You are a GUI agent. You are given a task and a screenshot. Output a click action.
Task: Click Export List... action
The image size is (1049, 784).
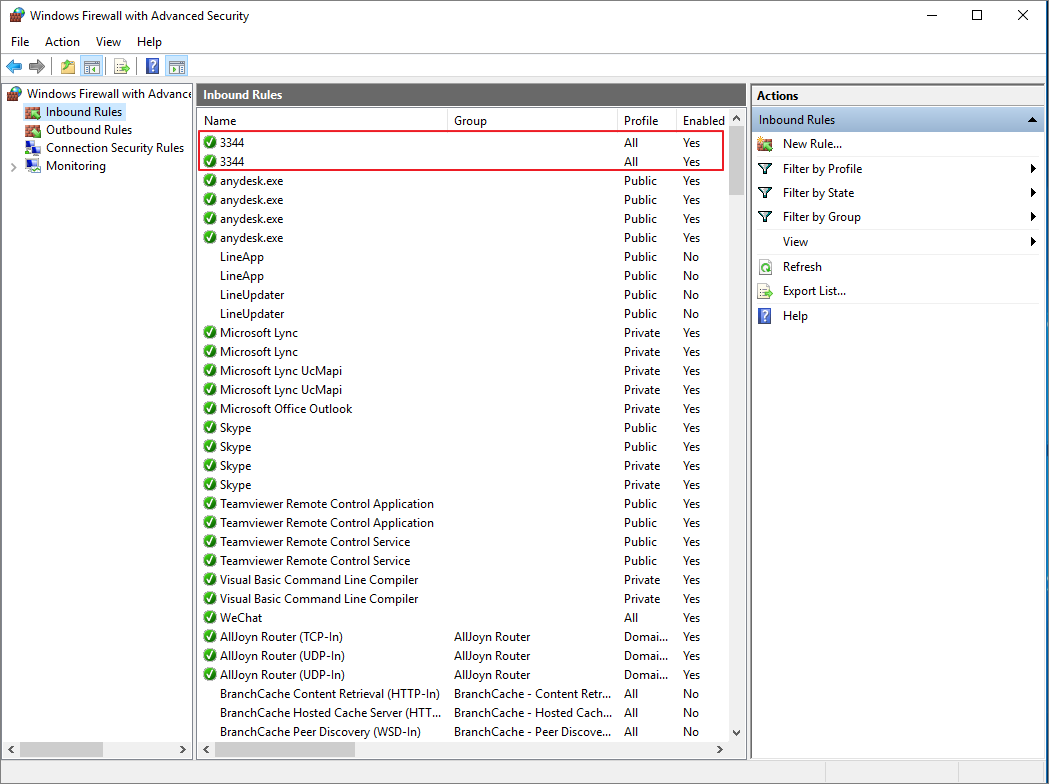pyautogui.click(x=814, y=291)
